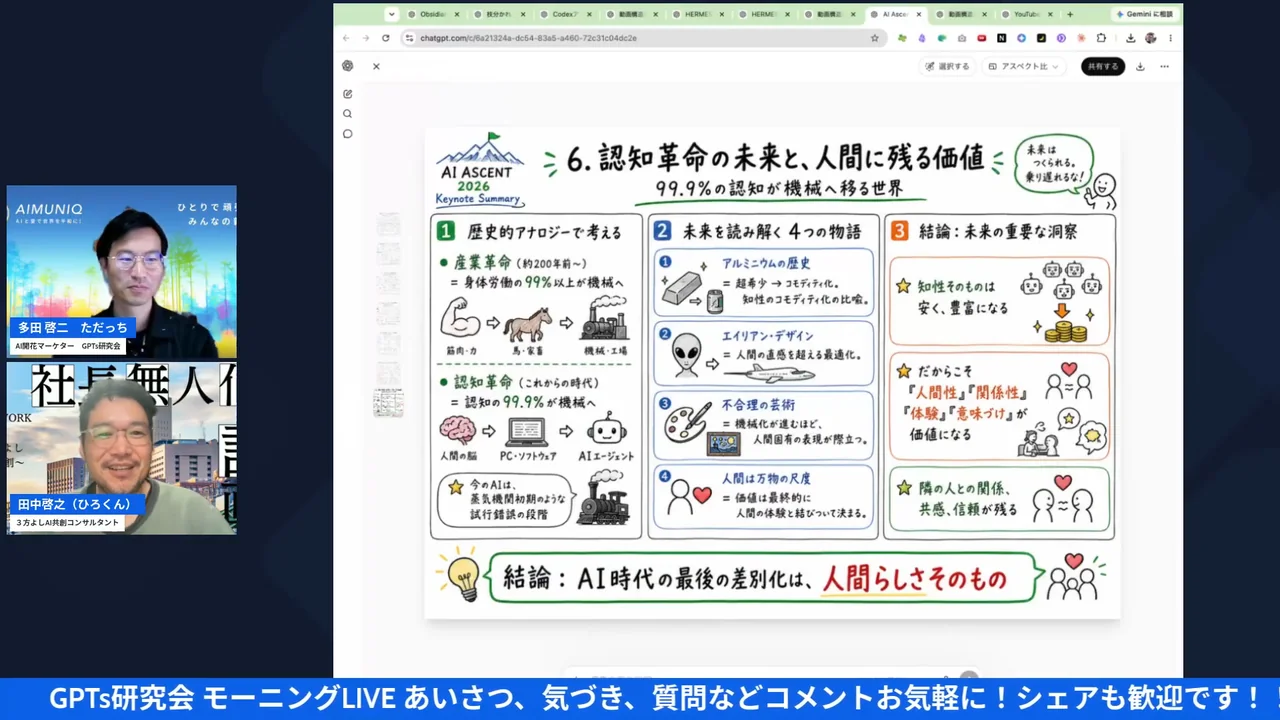Switch to the YouTube browser tab

[1029, 14]
